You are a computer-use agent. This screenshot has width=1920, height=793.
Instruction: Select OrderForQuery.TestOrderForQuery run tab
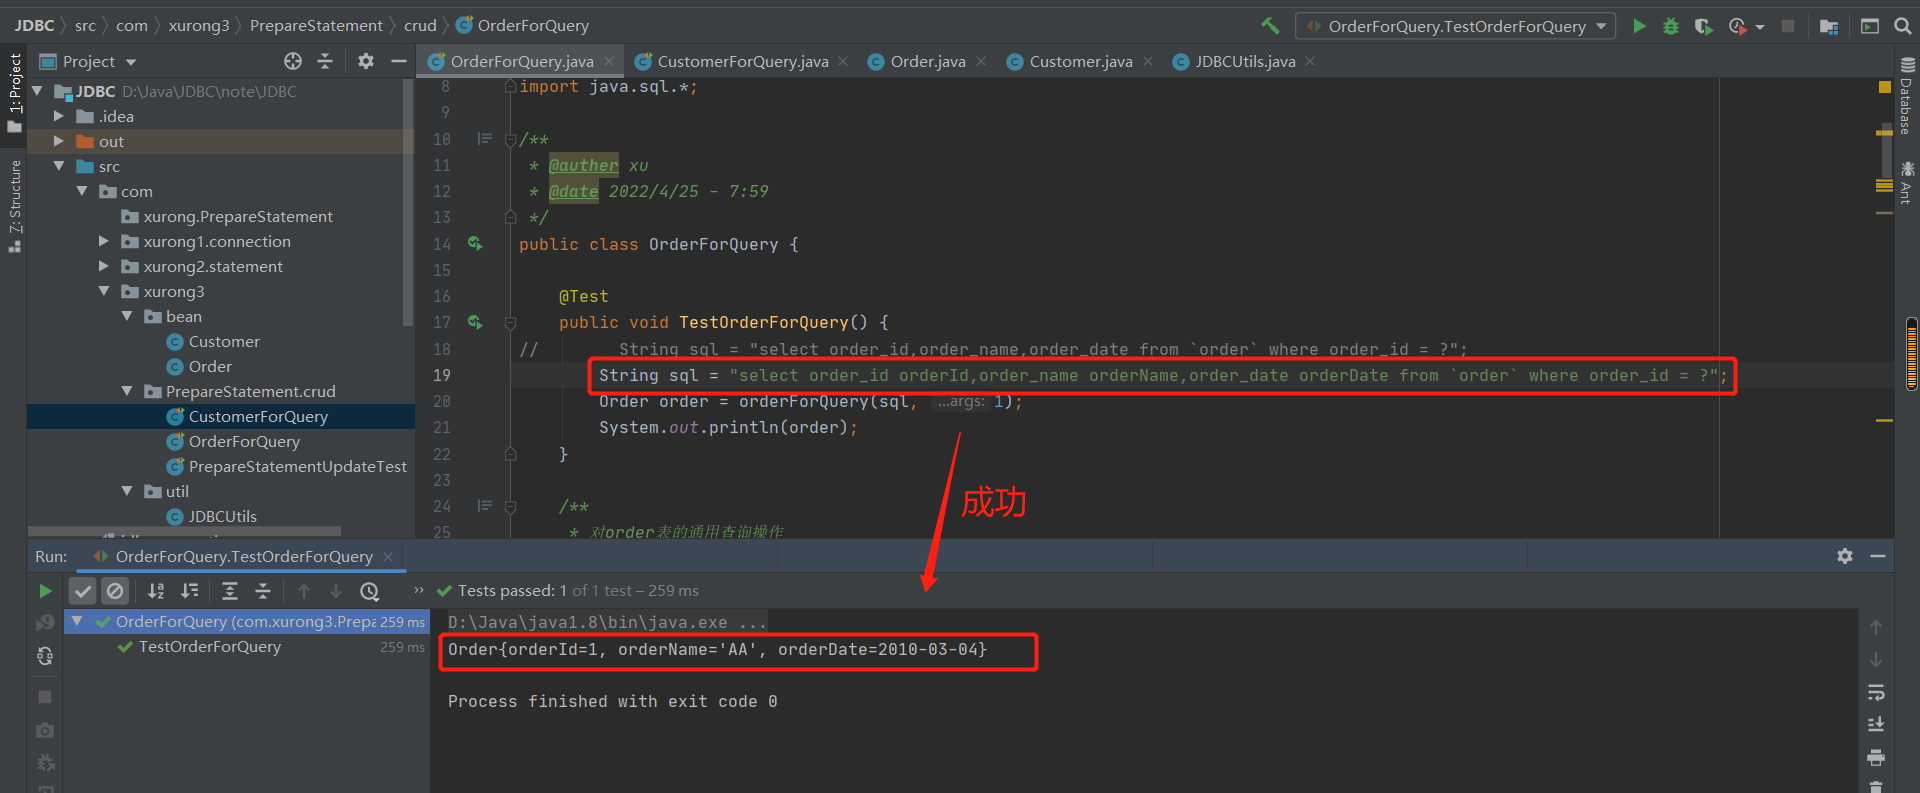click(x=243, y=556)
